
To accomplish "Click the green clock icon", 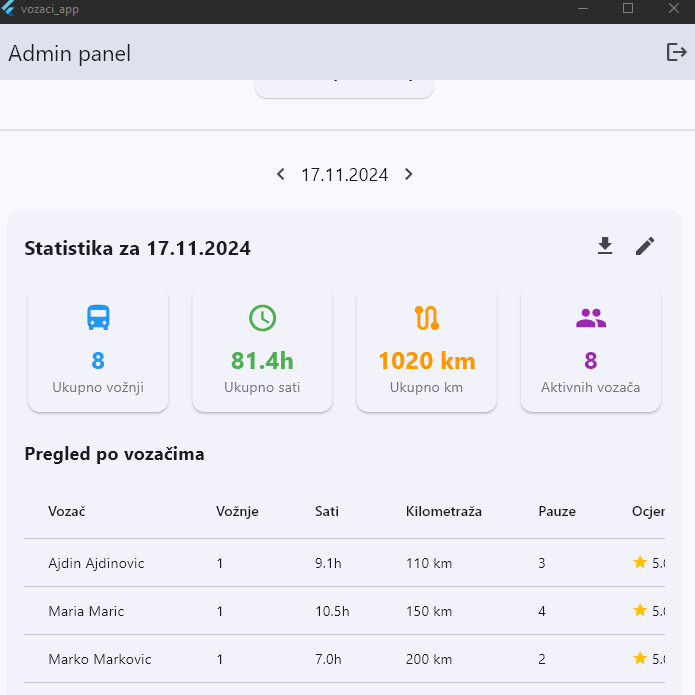I will point(262,318).
